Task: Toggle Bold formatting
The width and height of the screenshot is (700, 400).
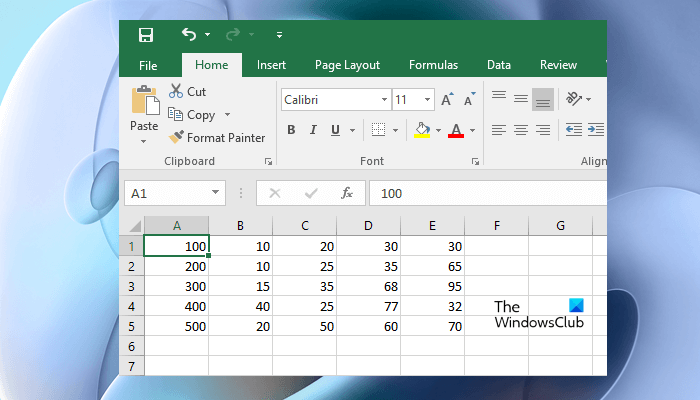Action: [291, 130]
